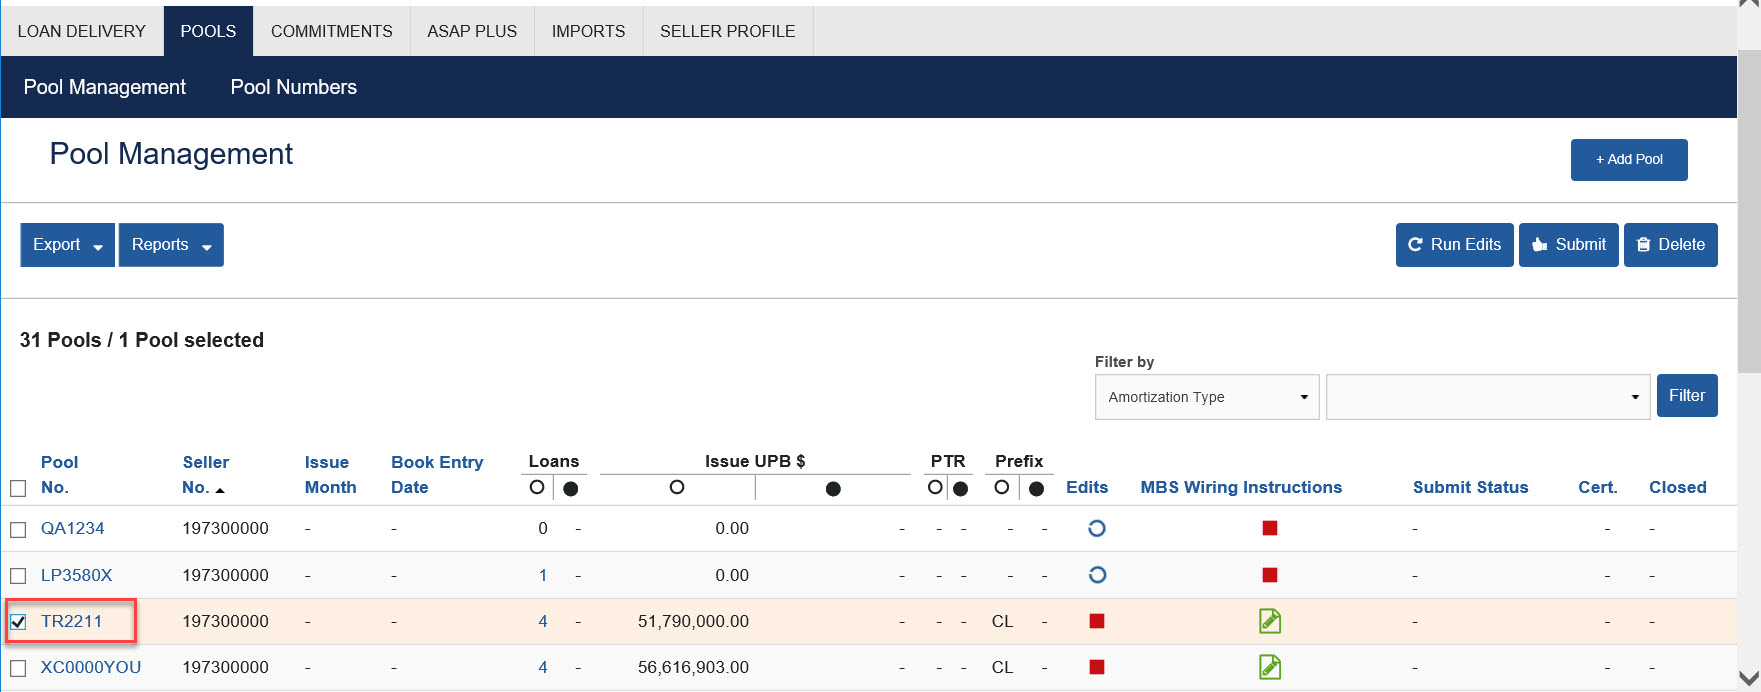Click the edits spinner icon for LP3580X

coord(1097,575)
